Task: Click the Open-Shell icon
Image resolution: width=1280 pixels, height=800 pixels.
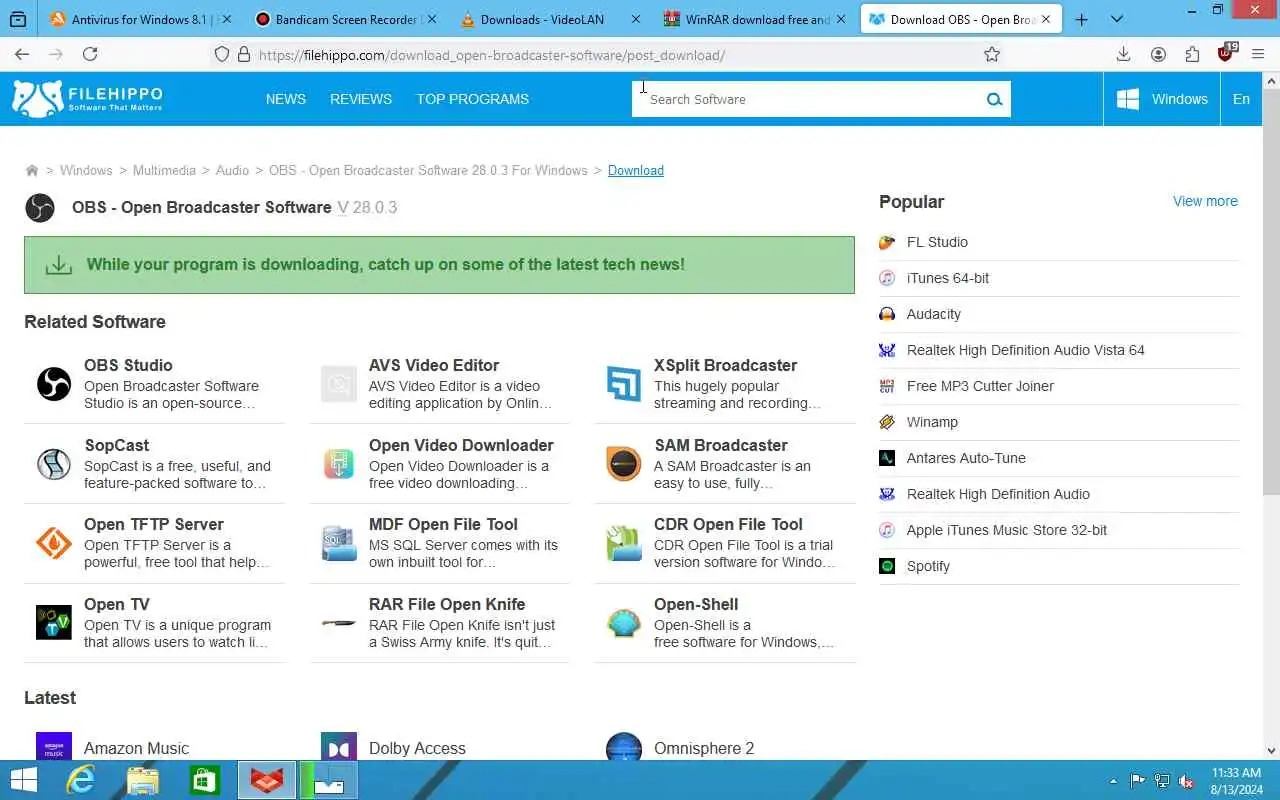Action: click(624, 623)
